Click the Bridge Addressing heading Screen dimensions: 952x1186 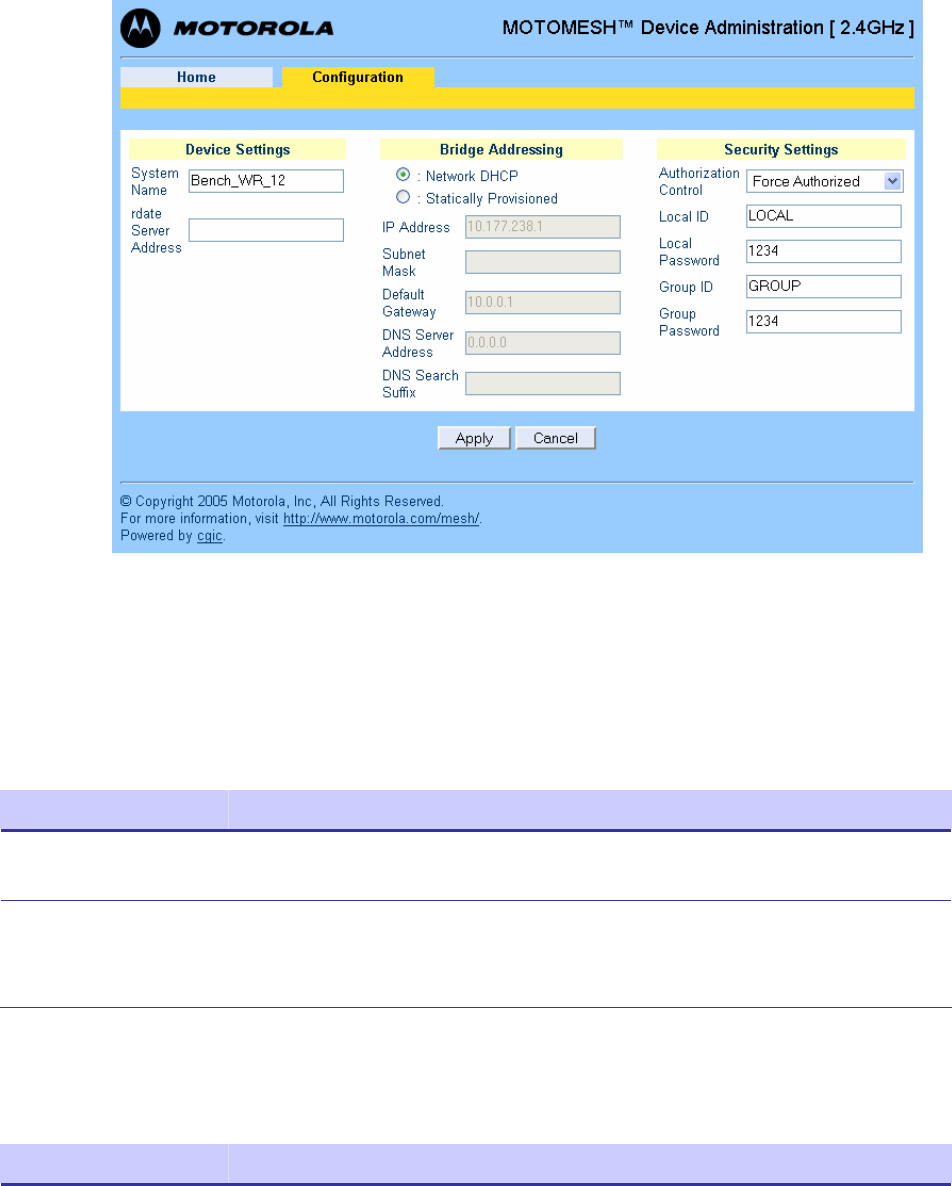pos(501,149)
